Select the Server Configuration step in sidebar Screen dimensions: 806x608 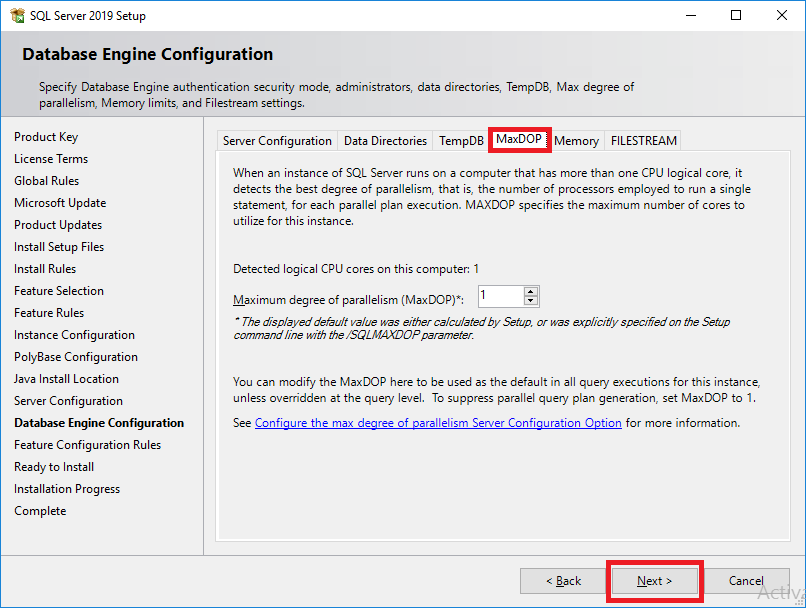pyautogui.click(x=68, y=401)
